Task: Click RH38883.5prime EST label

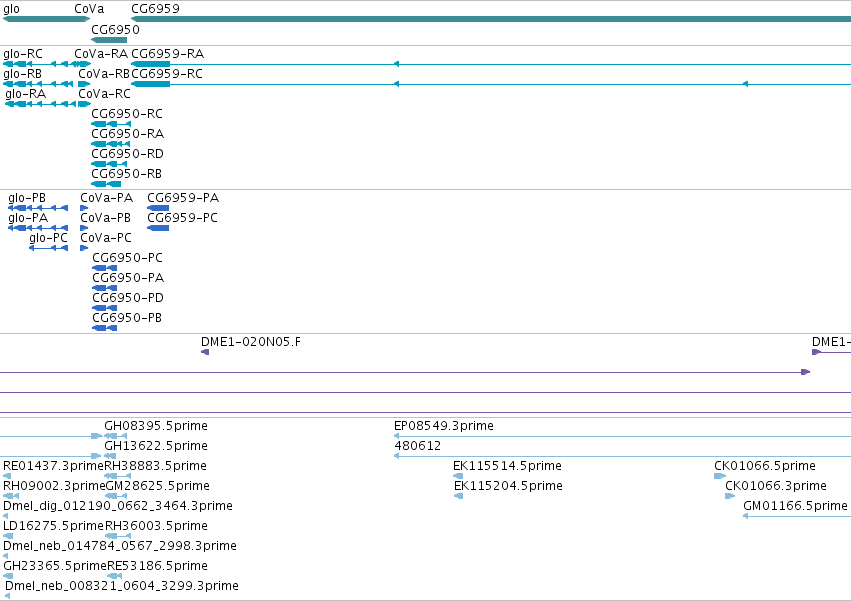Action: tap(156, 466)
